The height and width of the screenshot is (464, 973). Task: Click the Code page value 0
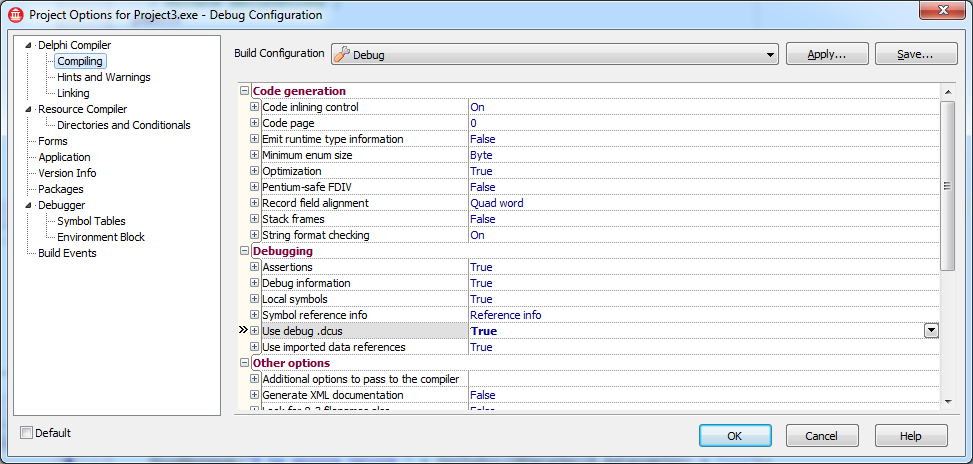point(473,123)
